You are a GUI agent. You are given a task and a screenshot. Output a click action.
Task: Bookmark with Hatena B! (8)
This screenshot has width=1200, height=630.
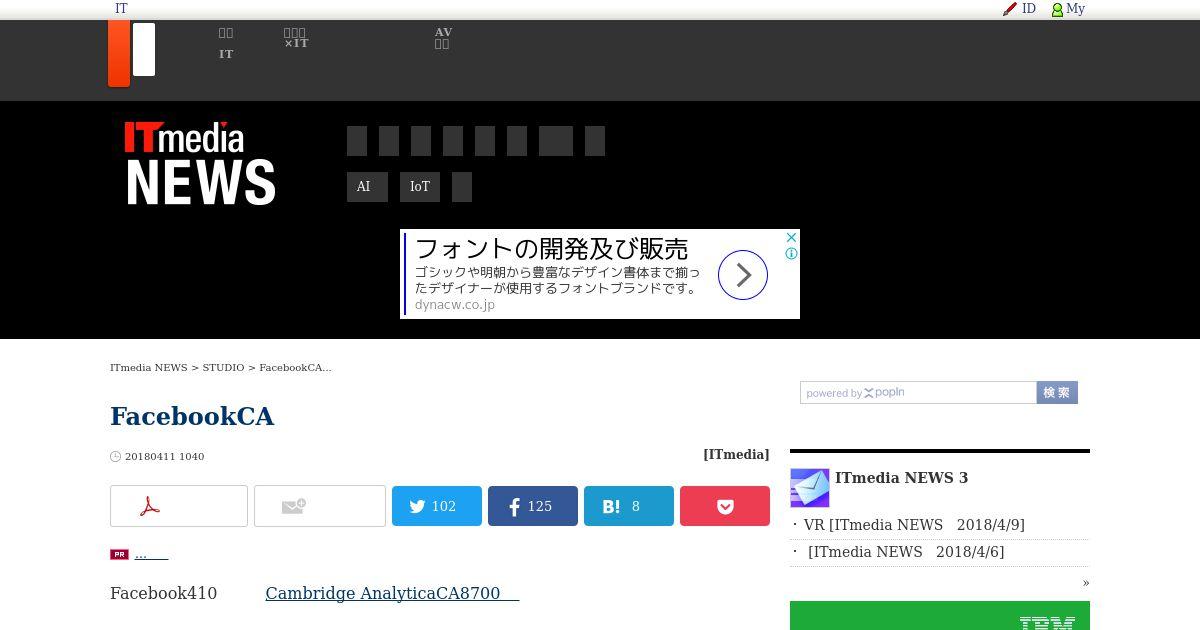[629, 506]
